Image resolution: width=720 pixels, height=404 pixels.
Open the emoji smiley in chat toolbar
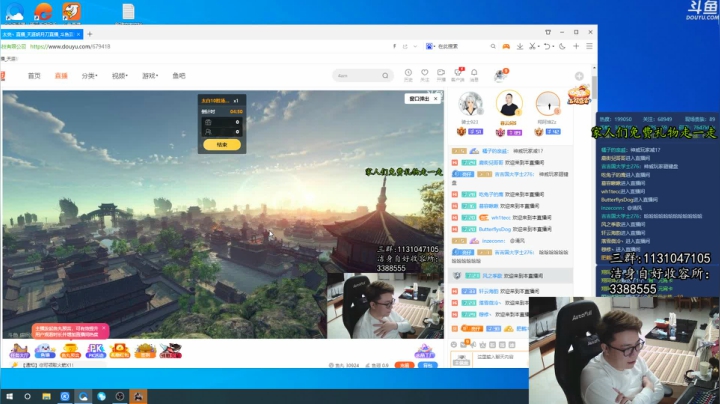[x=454, y=344]
